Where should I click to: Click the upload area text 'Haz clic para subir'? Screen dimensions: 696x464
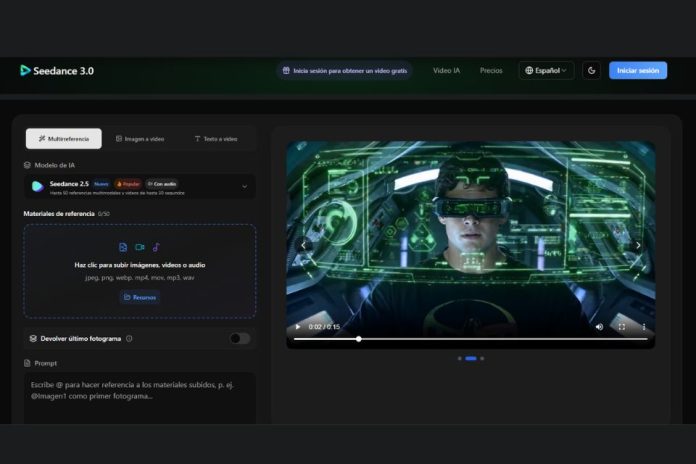[139, 265]
